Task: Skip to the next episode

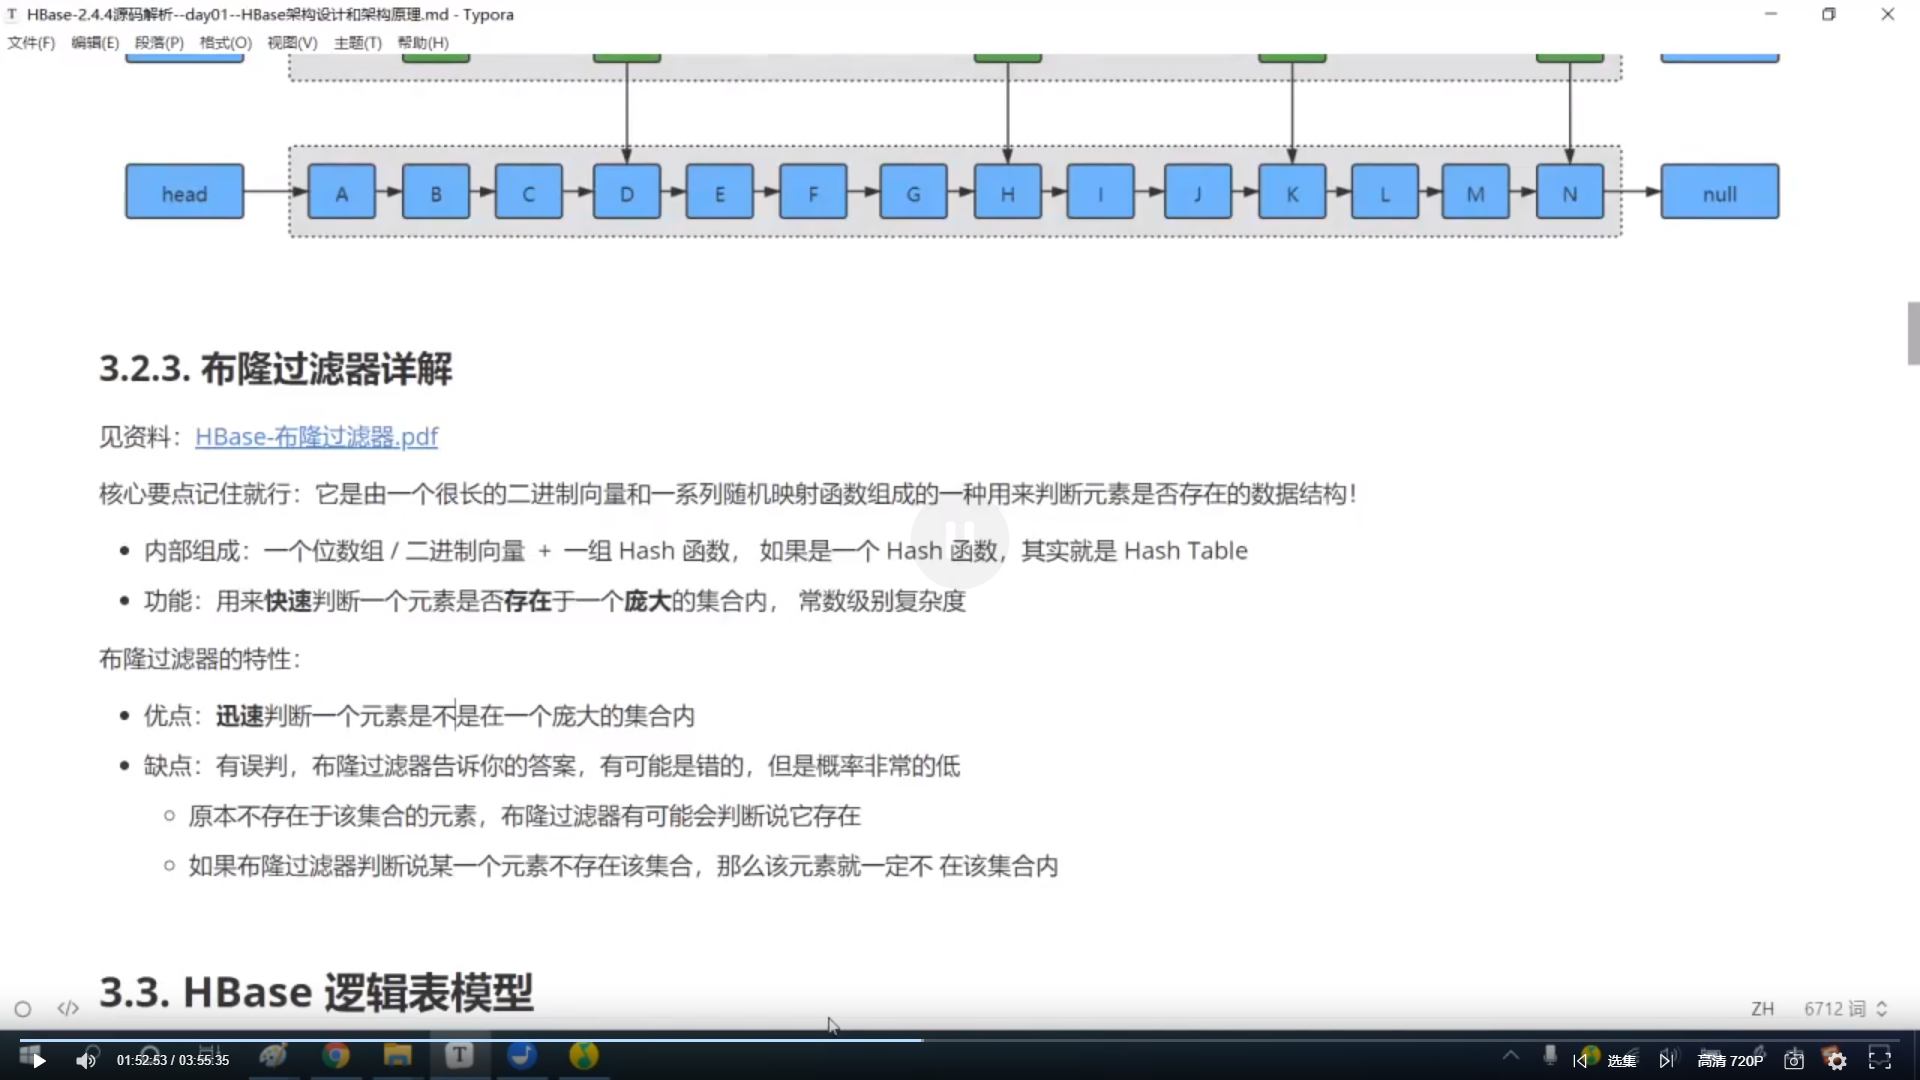Action: point(1666,1060)
